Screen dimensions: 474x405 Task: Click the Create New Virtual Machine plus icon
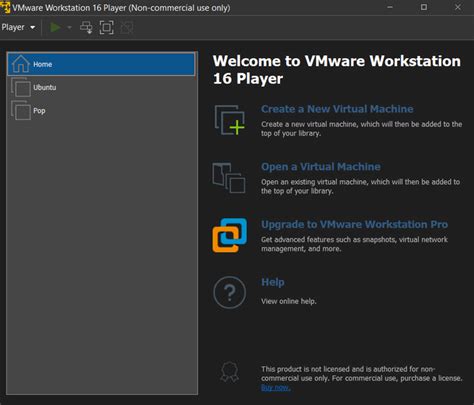tap(230, 120)
